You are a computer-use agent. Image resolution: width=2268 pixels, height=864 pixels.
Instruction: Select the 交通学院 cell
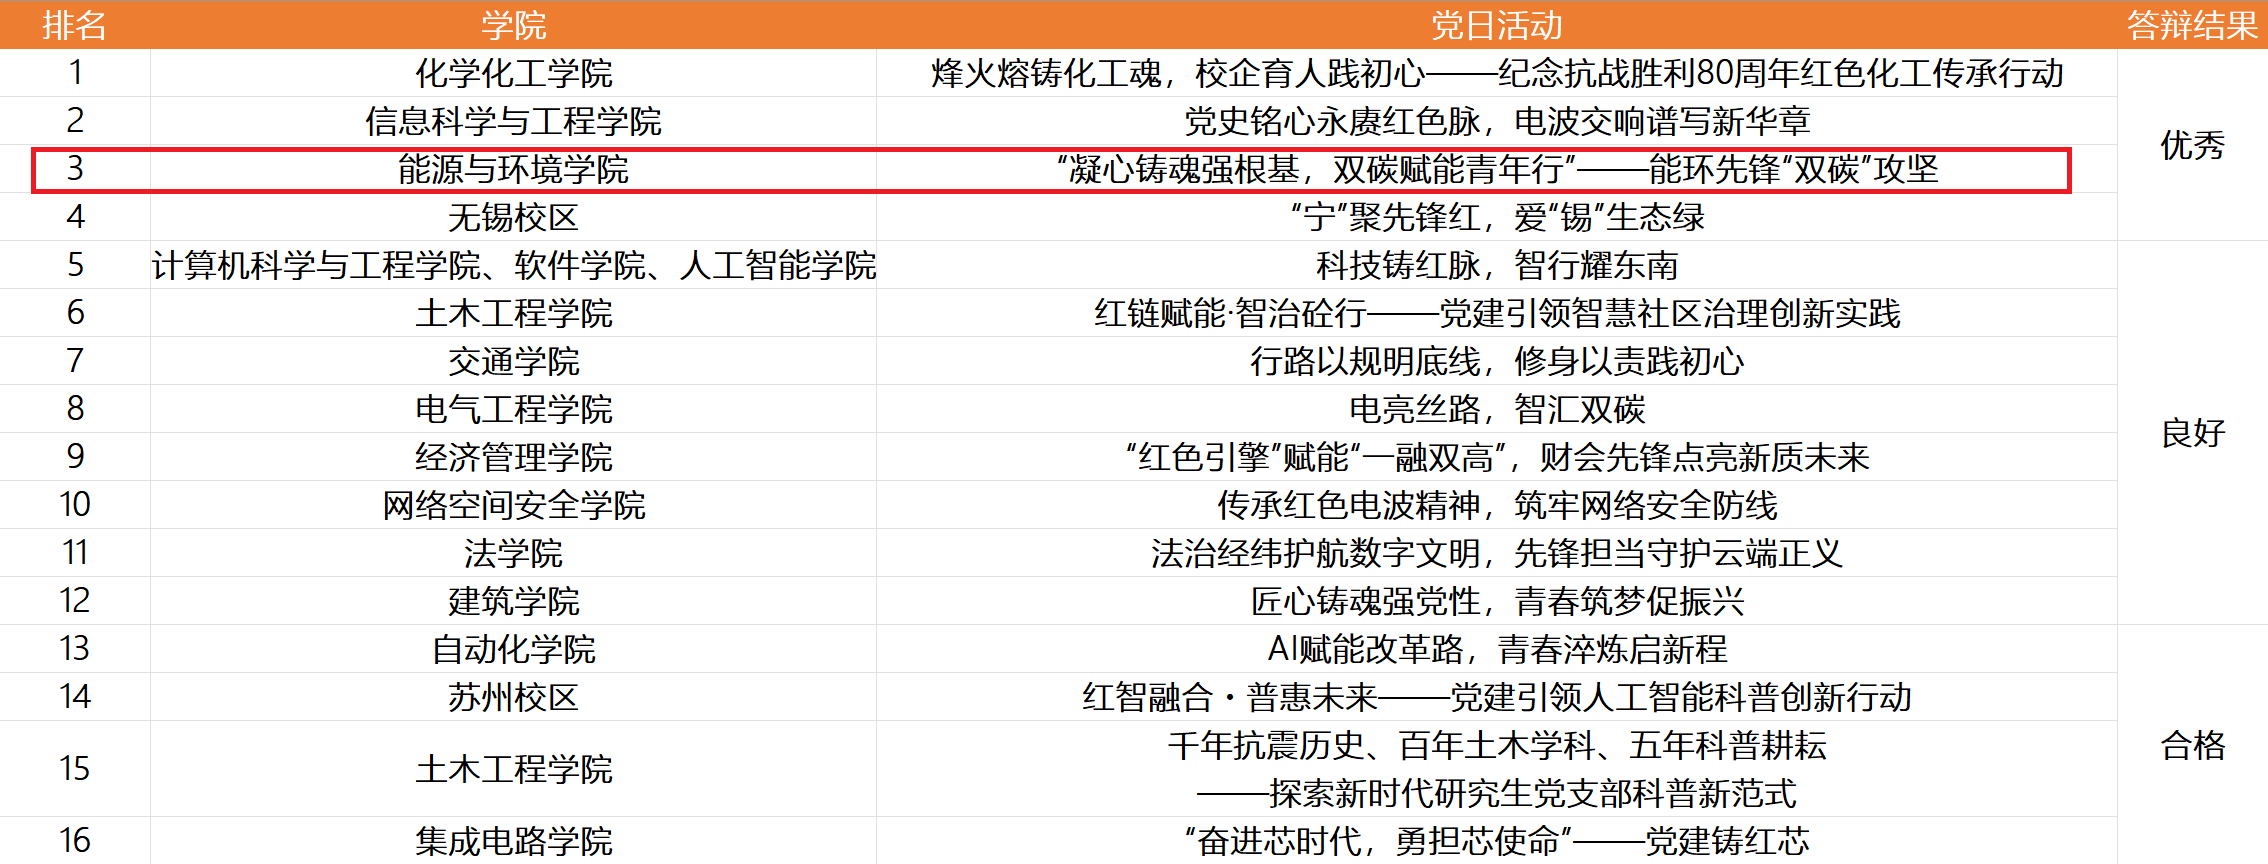[x=513, y=361]
